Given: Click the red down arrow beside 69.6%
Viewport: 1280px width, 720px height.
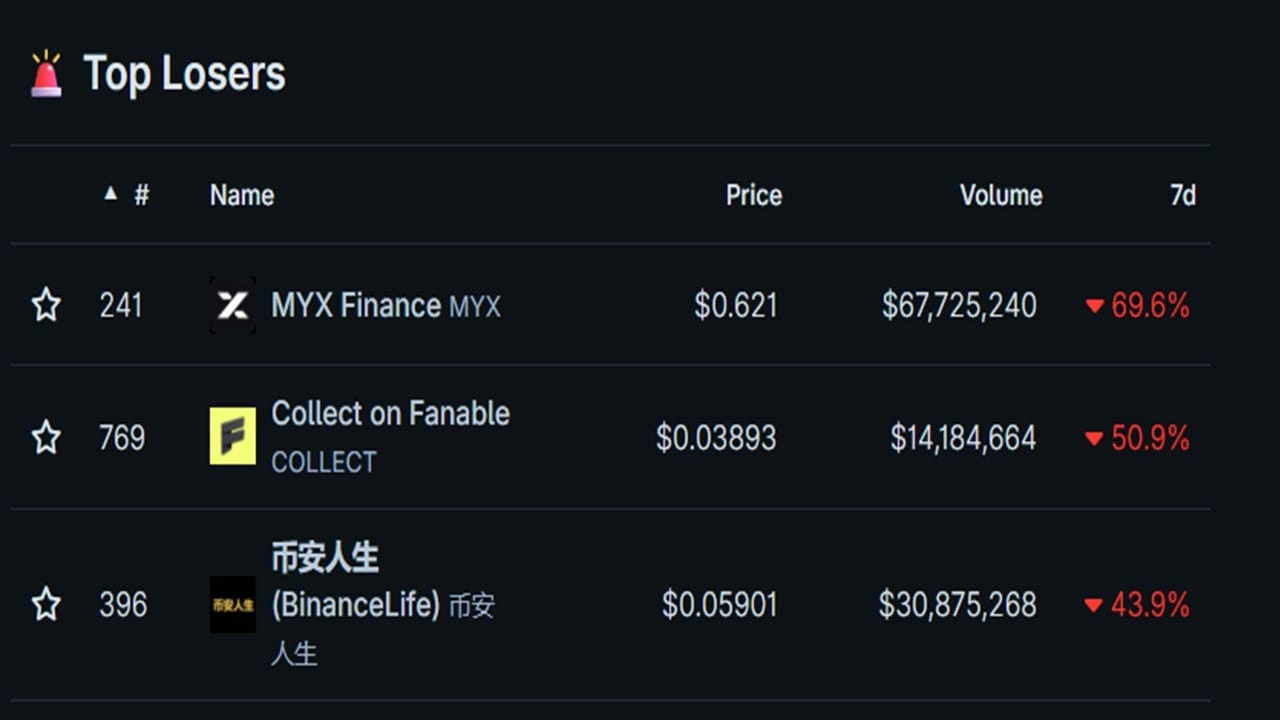Looking at the screenshot, I should 1095,306.
